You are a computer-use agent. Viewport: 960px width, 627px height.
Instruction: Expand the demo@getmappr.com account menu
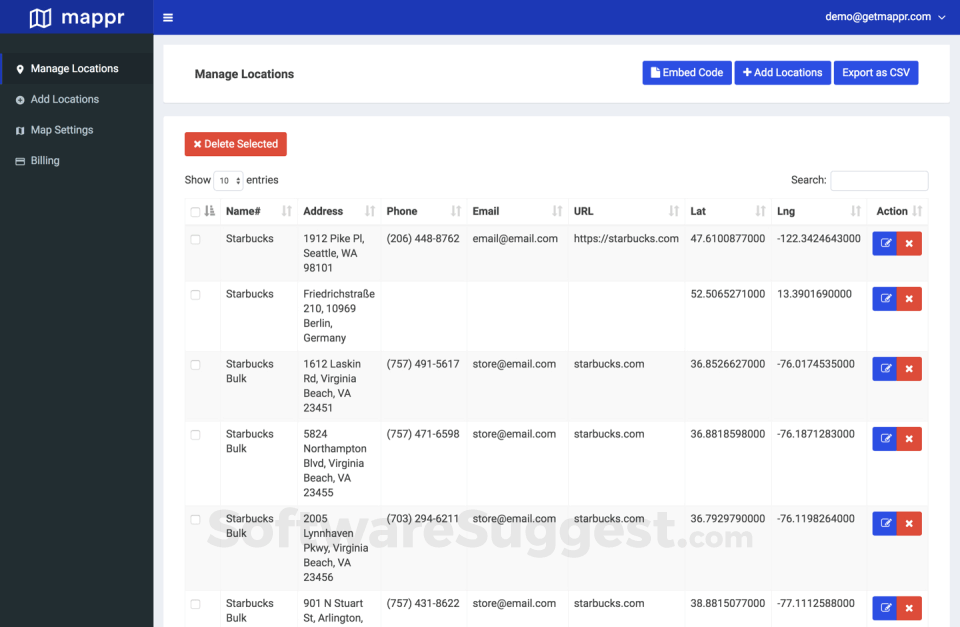[x=885, y=17]
